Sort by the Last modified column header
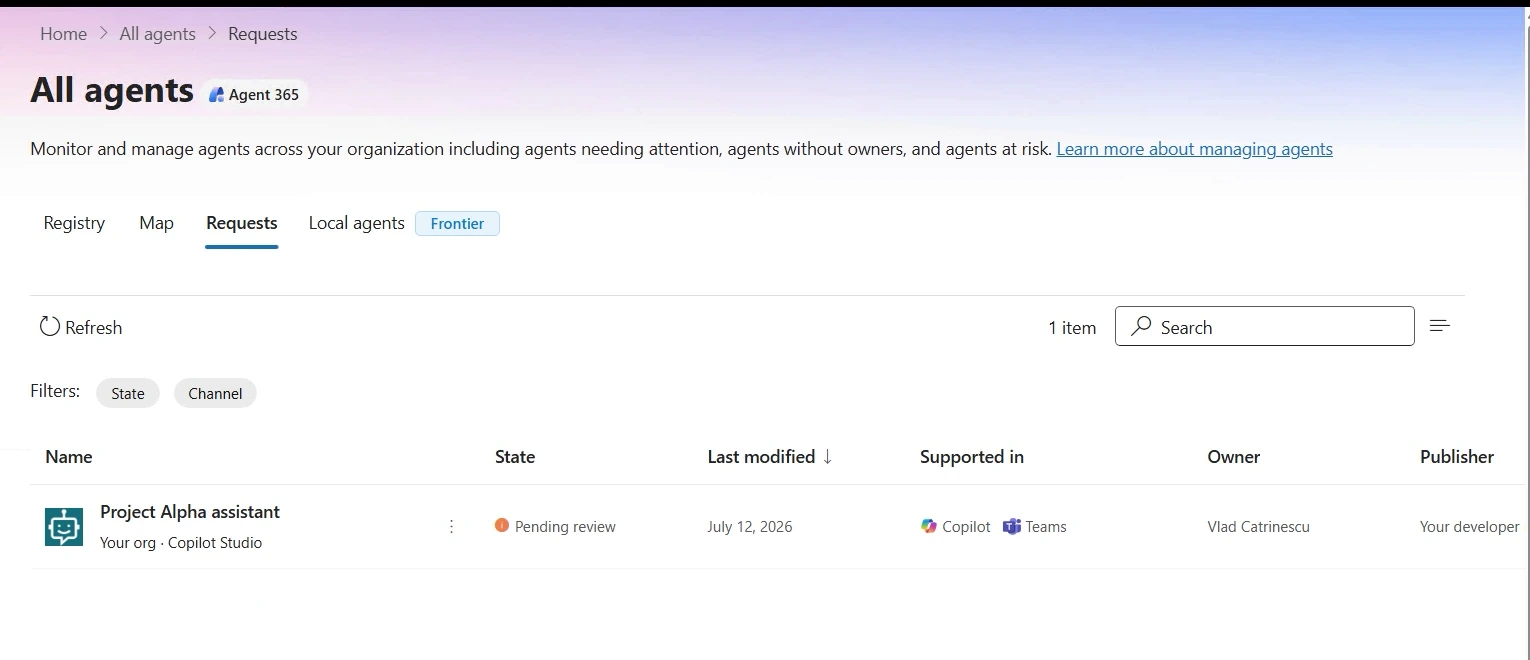The height and width of the screenshot is (660, 1530). coord(761,456)
